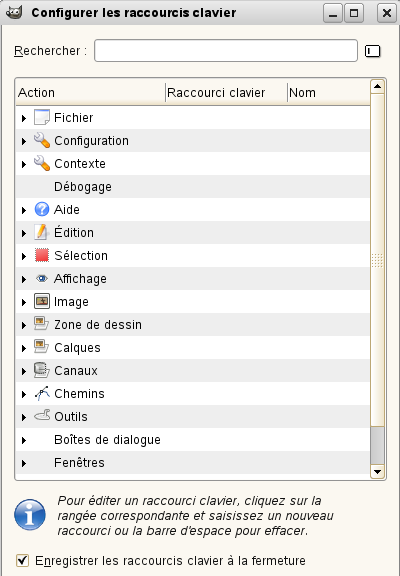Image resolution: width=400 pixels, height=576 pixels.
Task: Focus the Rechercher search field
Action: tap(226, 51)
